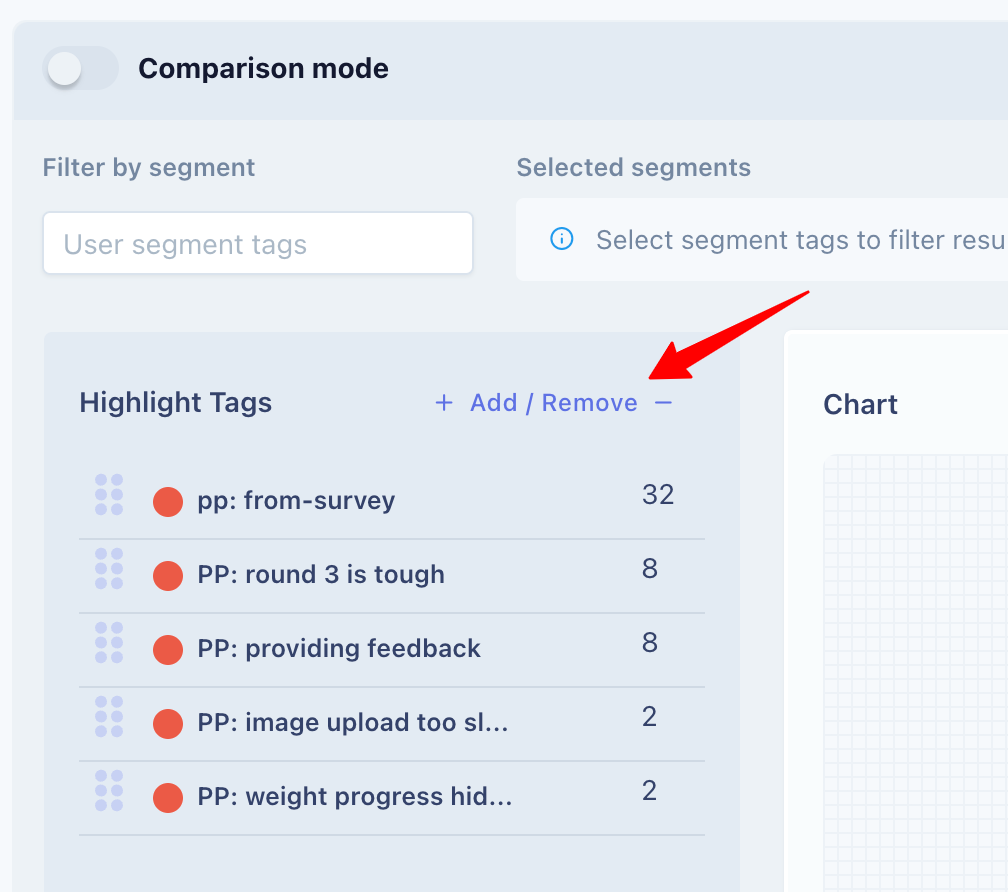Click the 32 count for pp: from-survey
The image size is (1008, 892).
(658, 495)
